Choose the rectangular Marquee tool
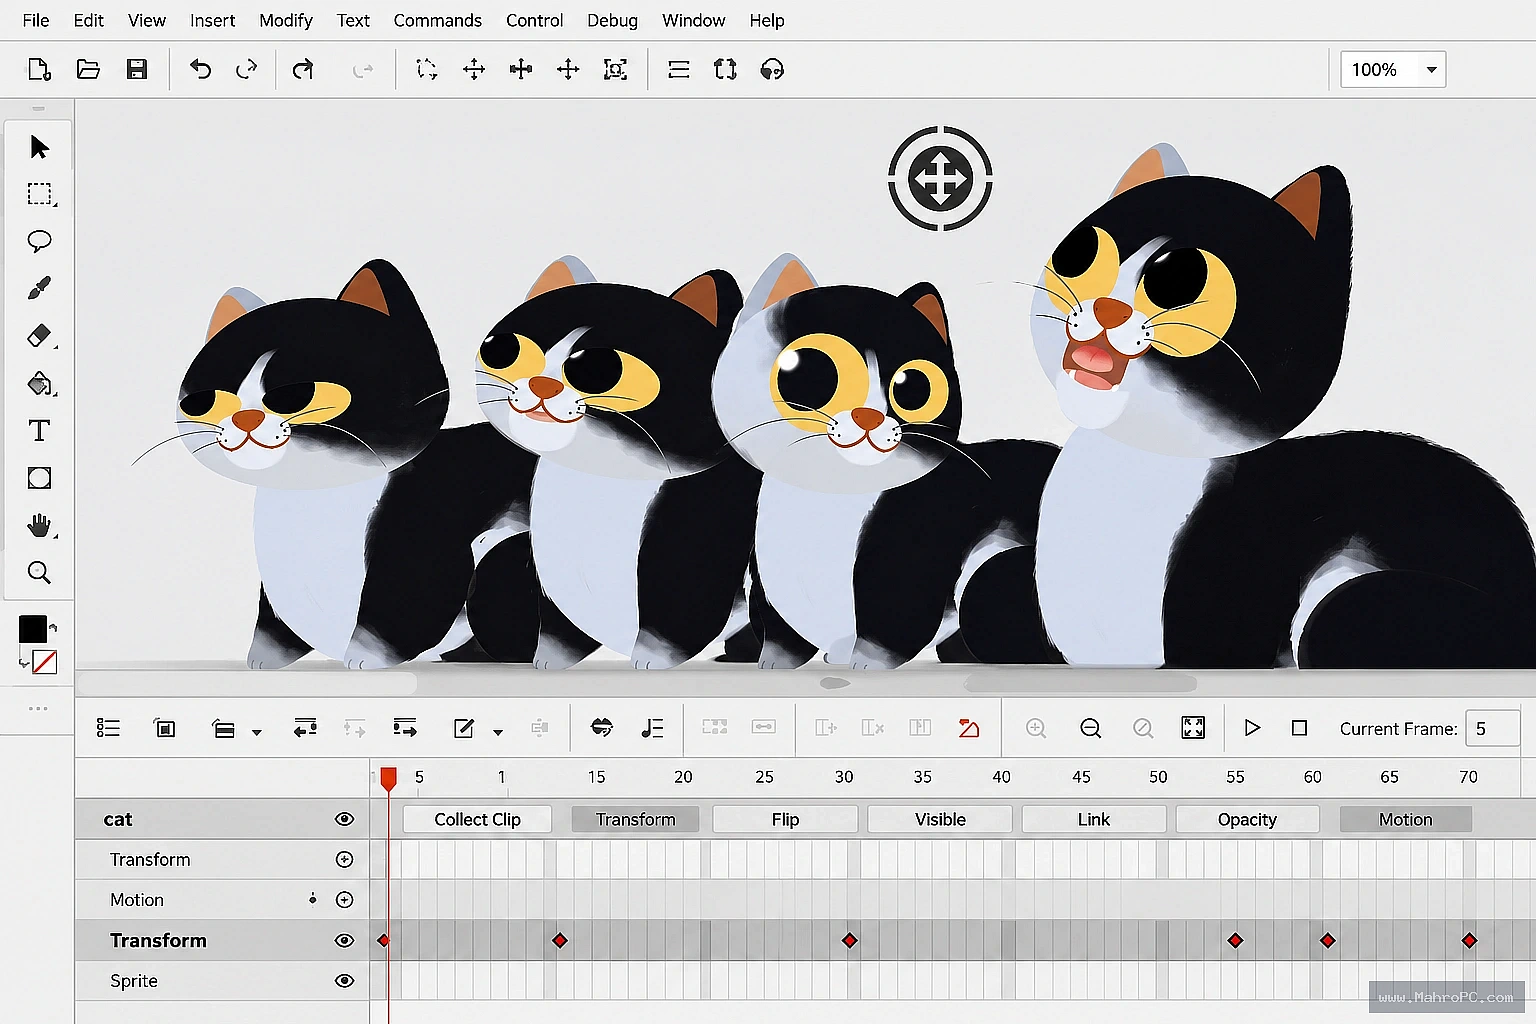 click(39, 194)
